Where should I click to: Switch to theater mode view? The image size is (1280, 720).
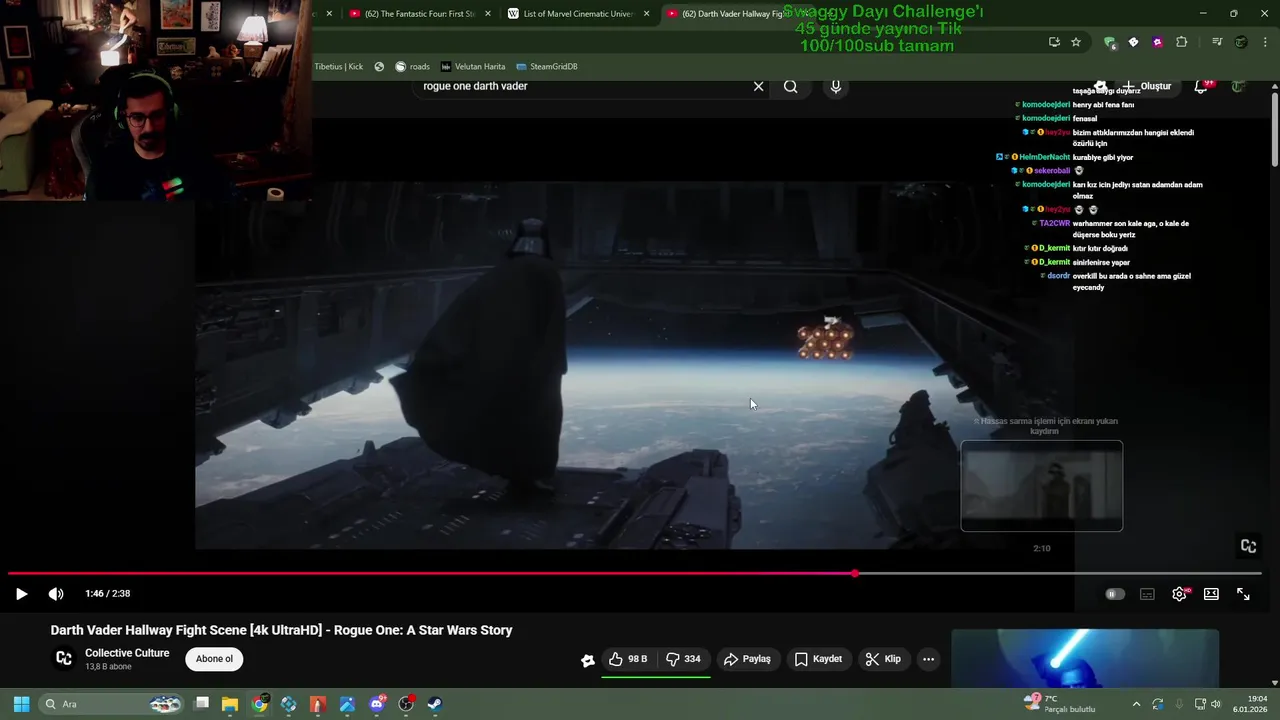click(1211, 594)
